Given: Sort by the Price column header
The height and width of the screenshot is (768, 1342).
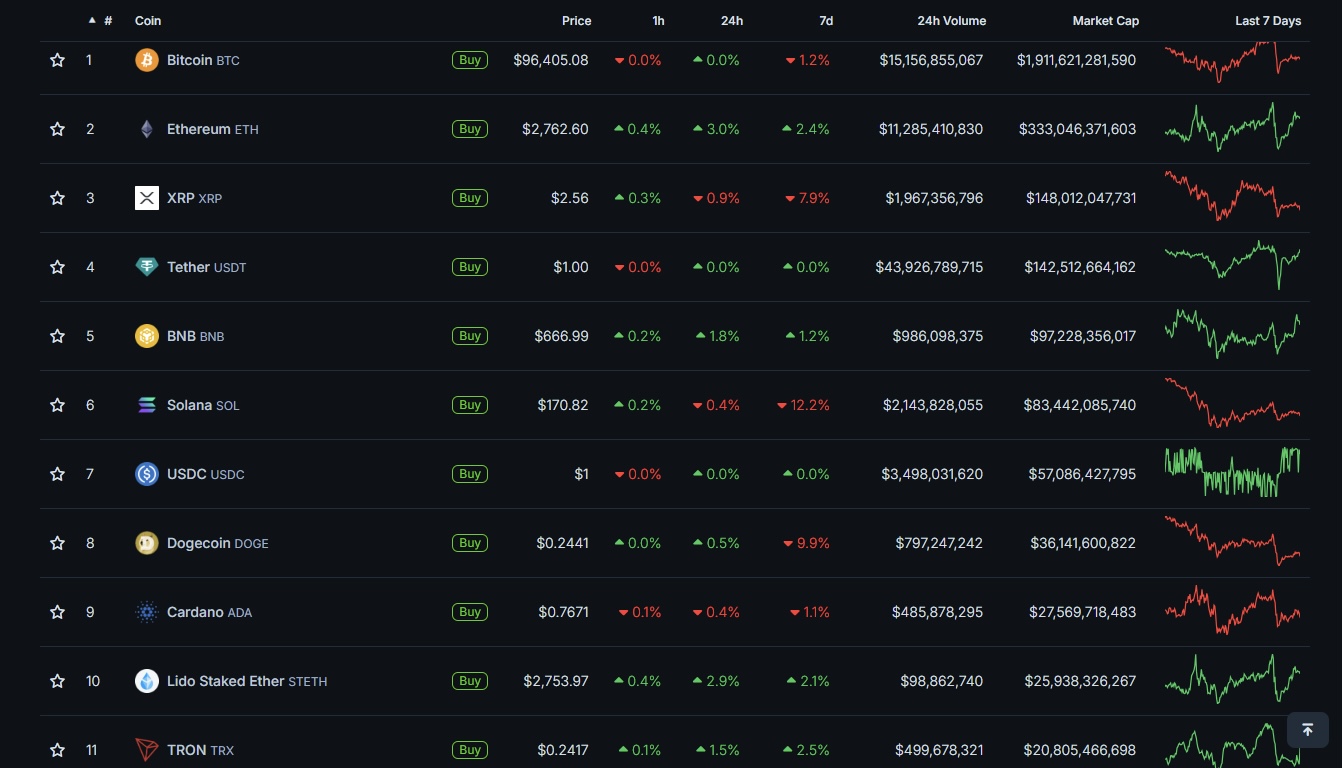Looking at the screenshot, I should tap(576, 20).
